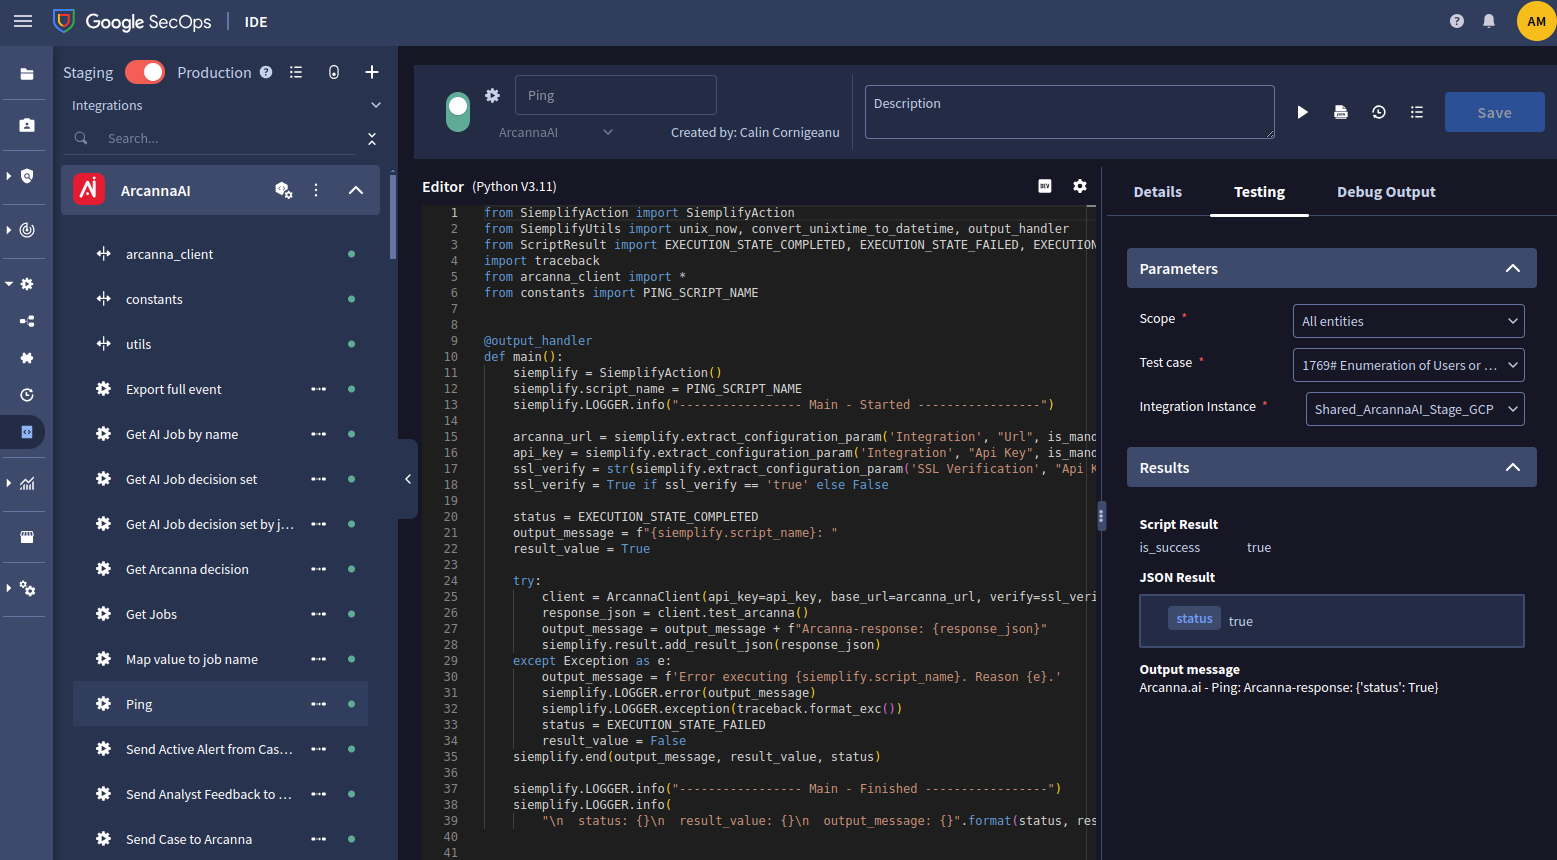The width and height of the screenshot is (1557, 860).
Task: Add a new IDE item with plus
Action: click(372, 72)
